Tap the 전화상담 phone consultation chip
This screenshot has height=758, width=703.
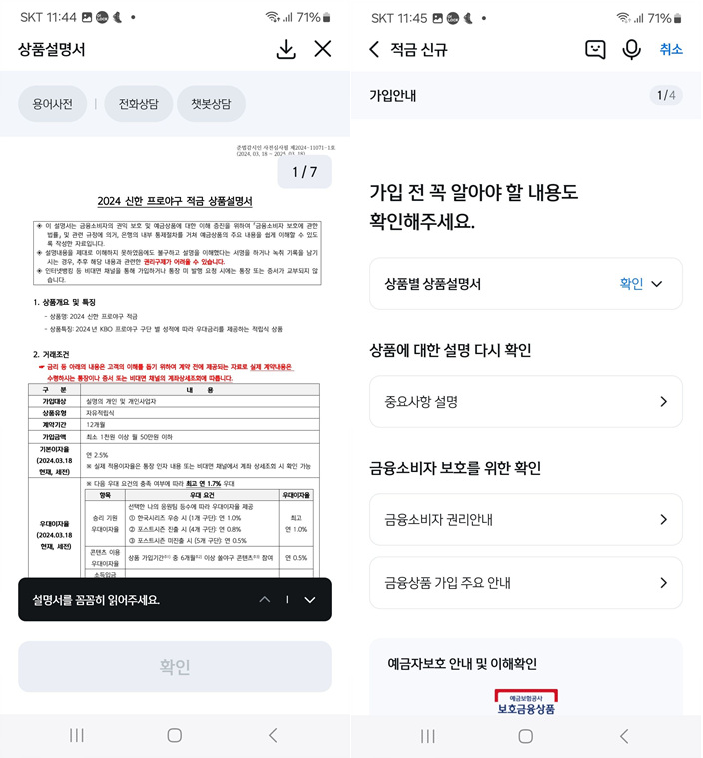click(139, 104)
